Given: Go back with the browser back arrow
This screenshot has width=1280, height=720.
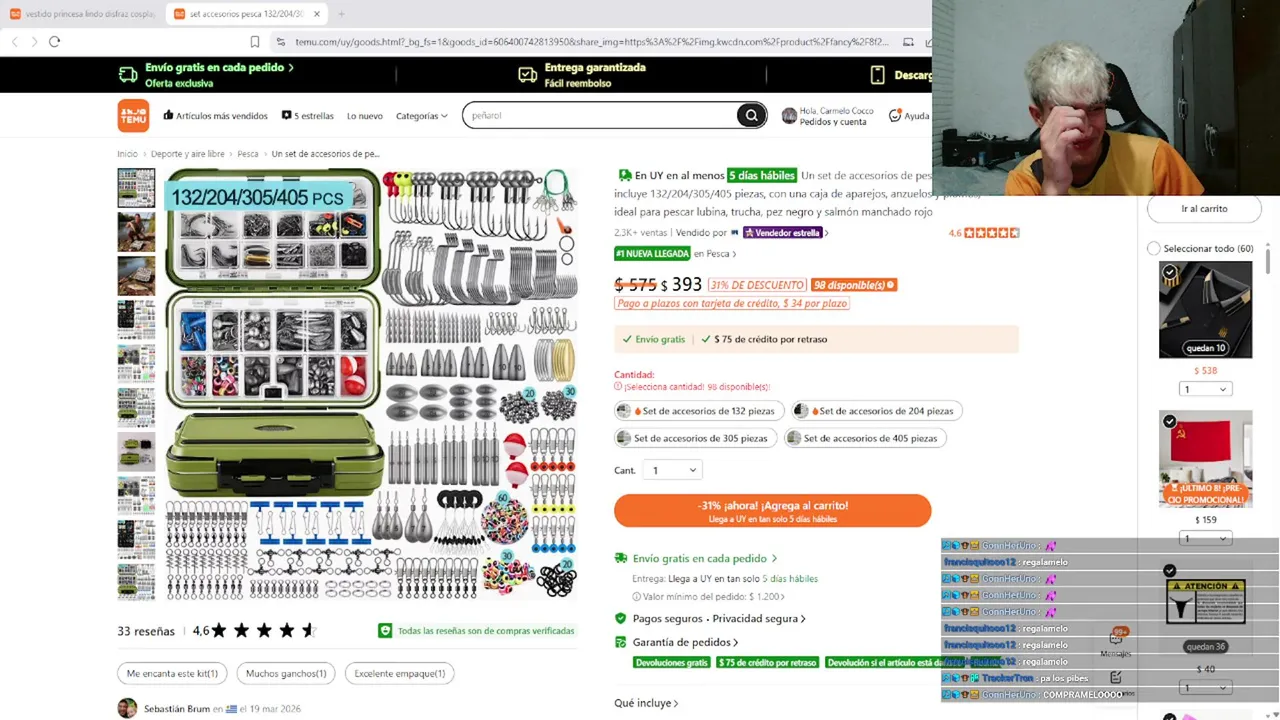Looking at the screenshot, I should tap(14, 41).
